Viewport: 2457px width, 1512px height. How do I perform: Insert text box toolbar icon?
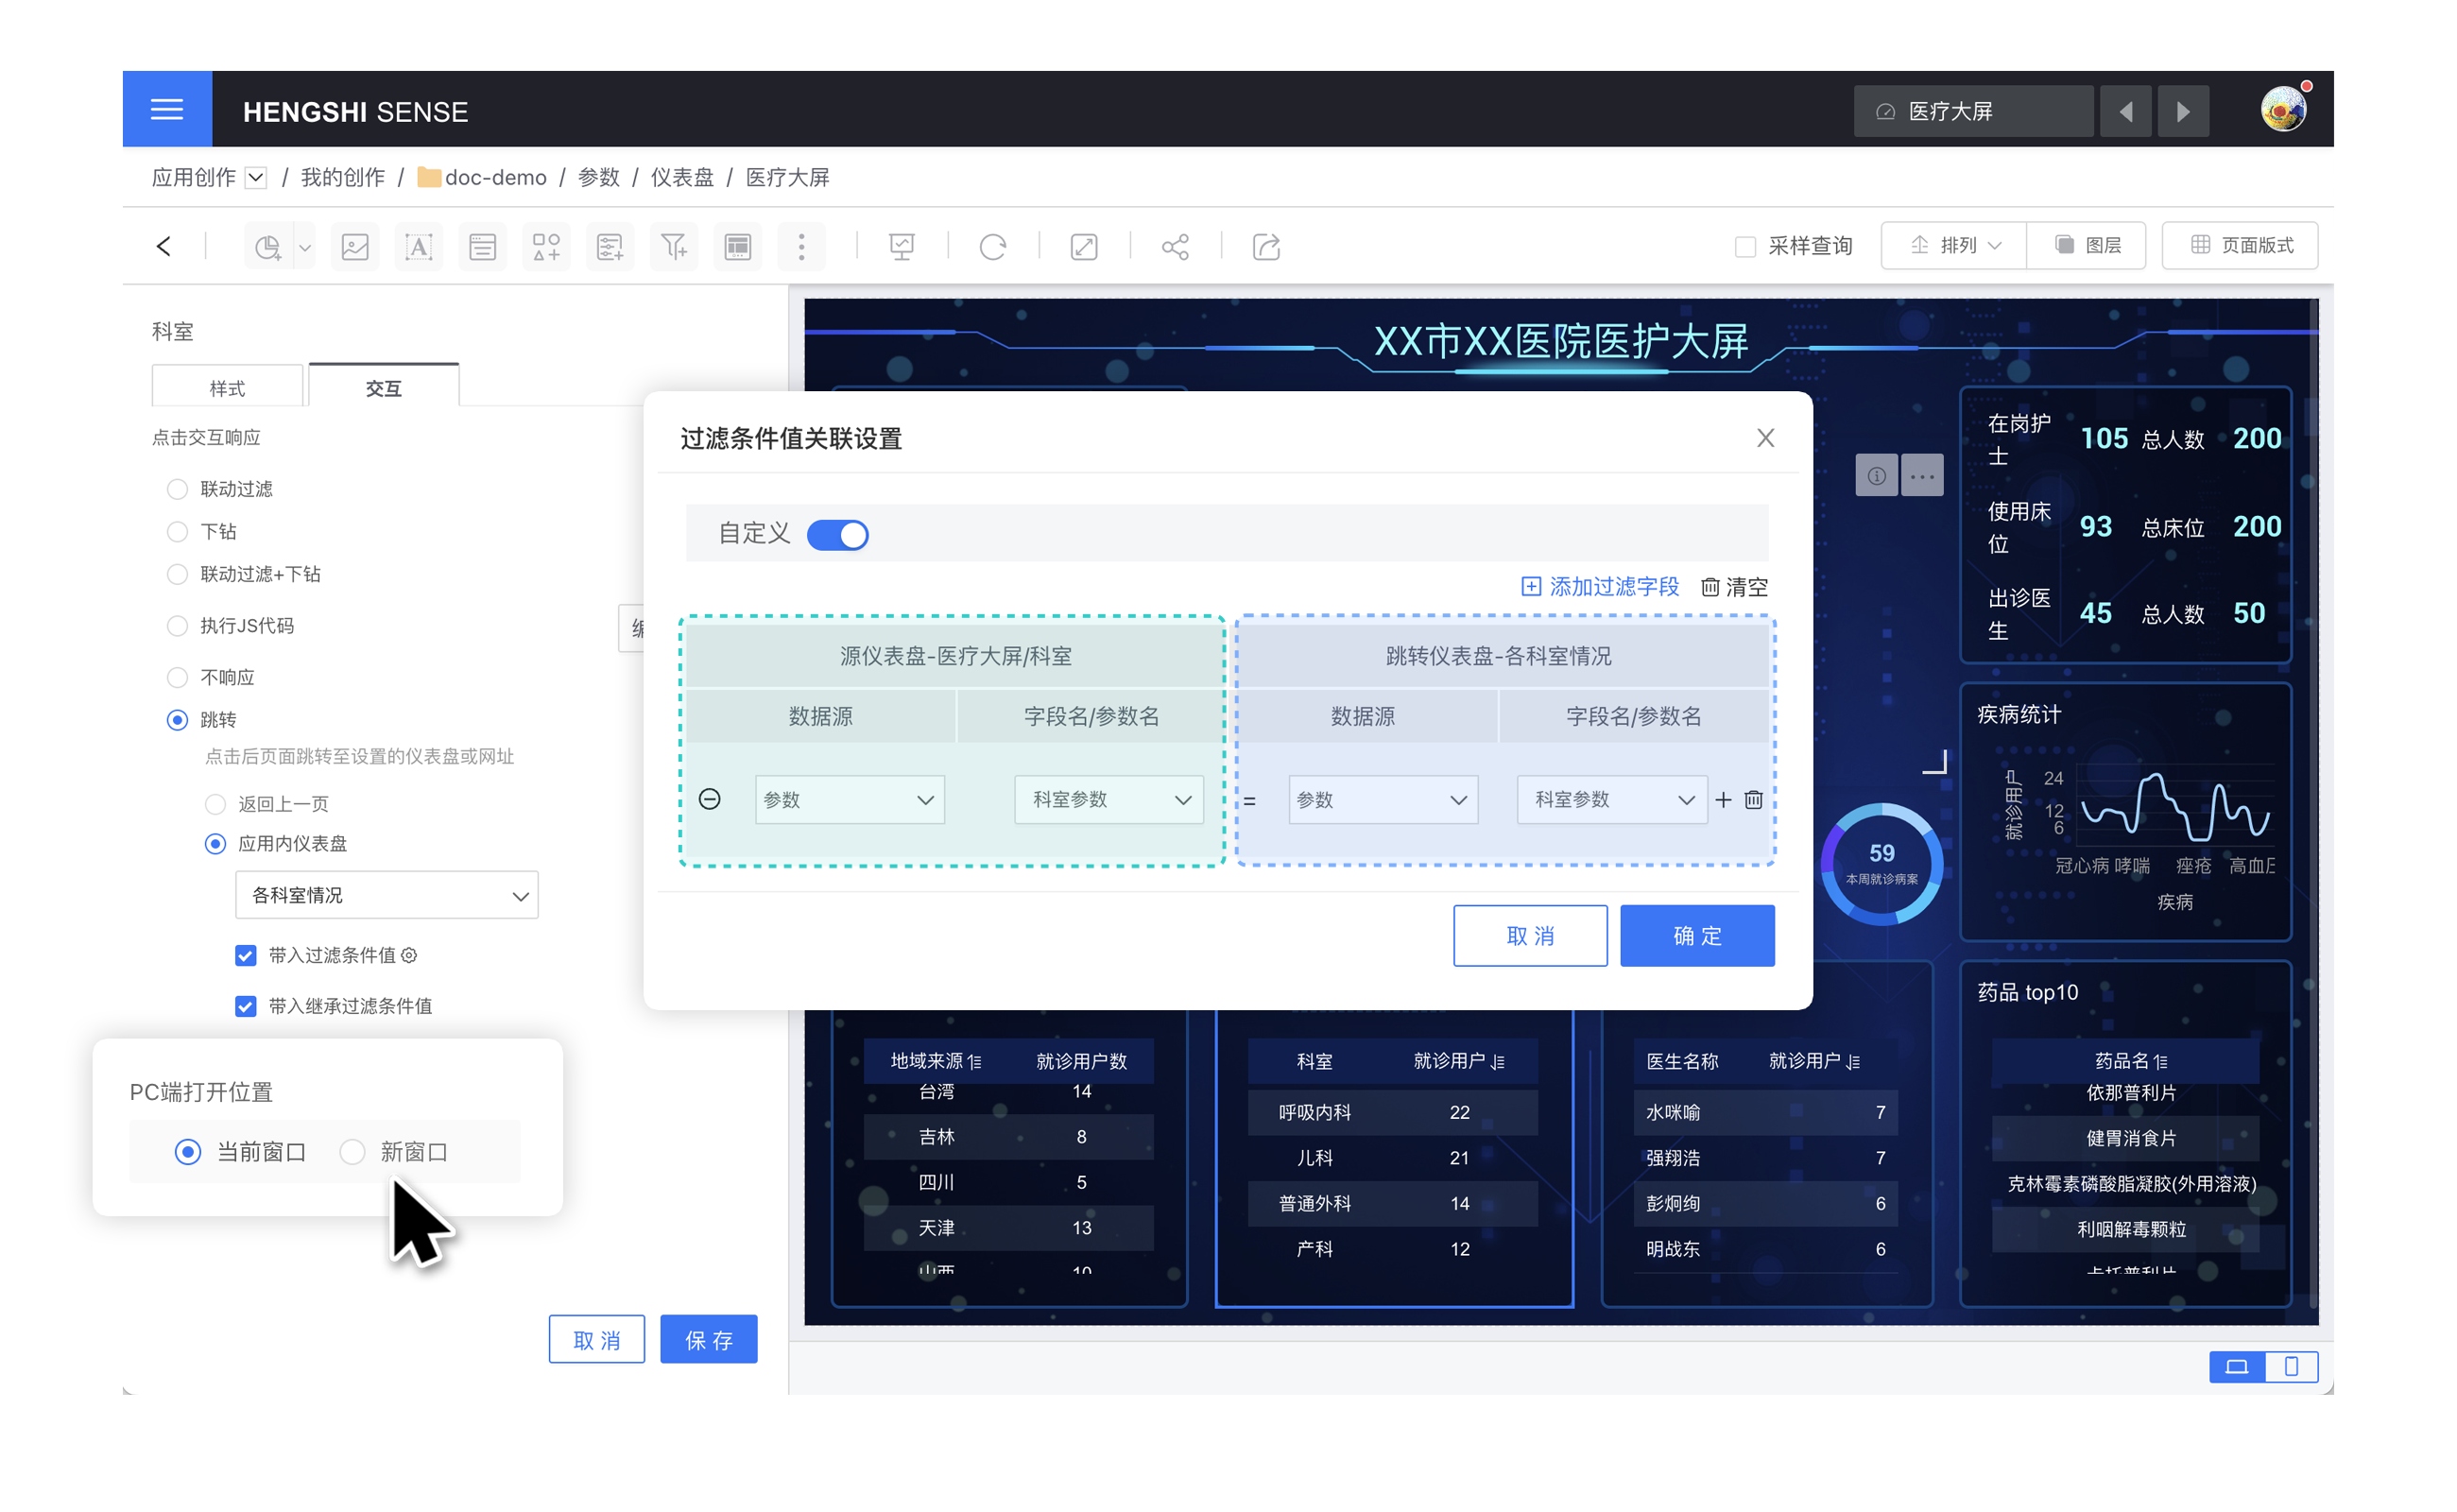419,246
